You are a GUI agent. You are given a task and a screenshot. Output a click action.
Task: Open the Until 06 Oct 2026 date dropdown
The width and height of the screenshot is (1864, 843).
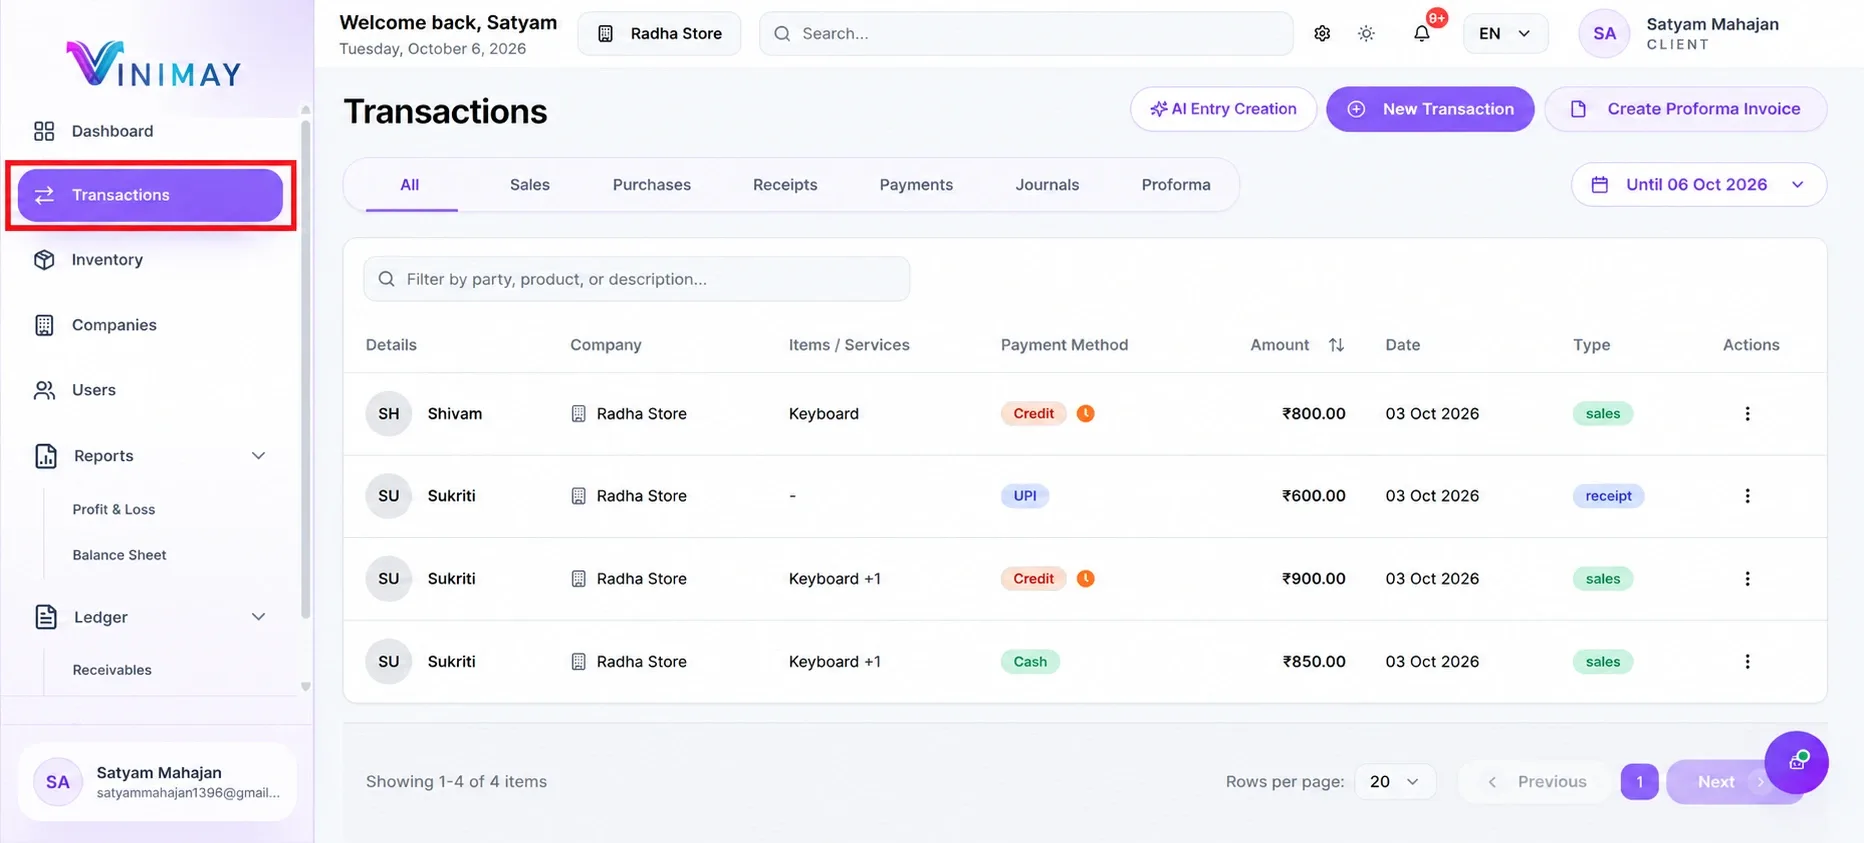point(1699,185)
